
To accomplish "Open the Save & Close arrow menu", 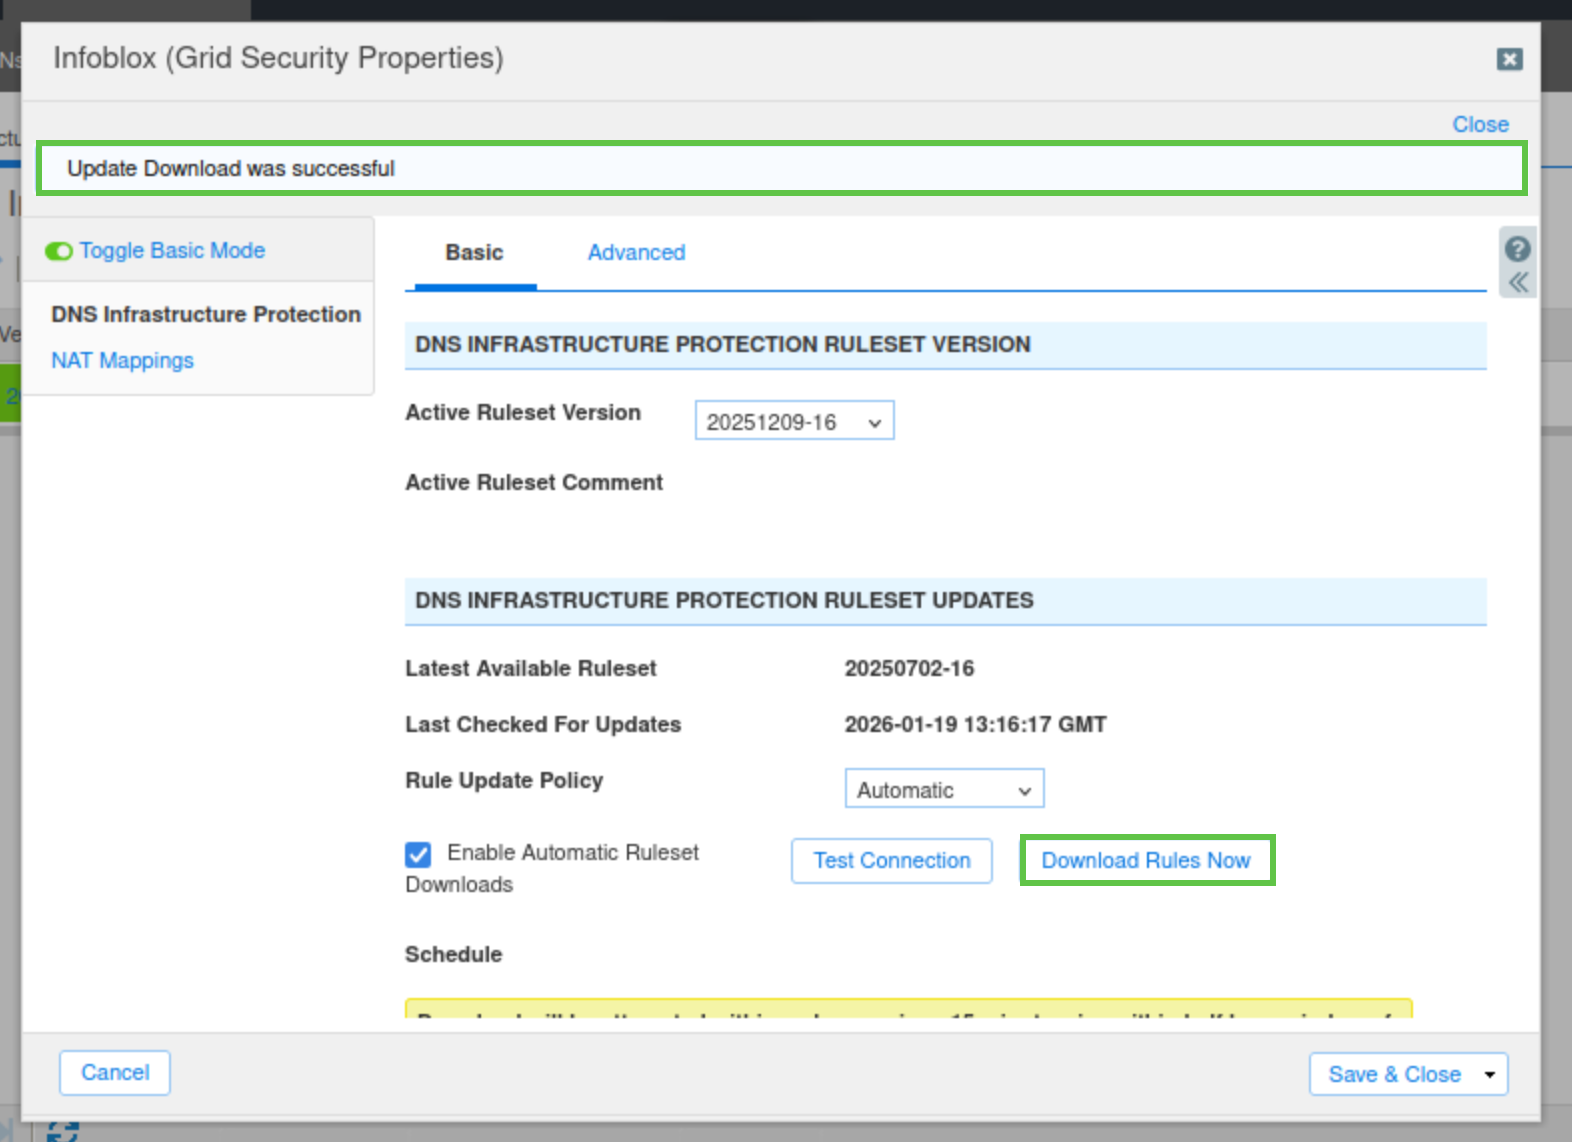I will (x=1489, y=1075).
